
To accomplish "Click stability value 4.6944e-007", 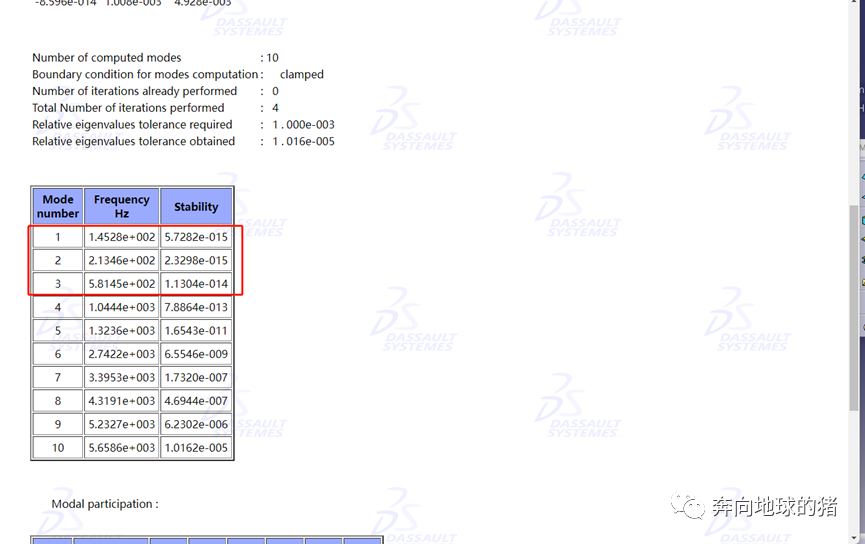I will click(x=196, y=401).
